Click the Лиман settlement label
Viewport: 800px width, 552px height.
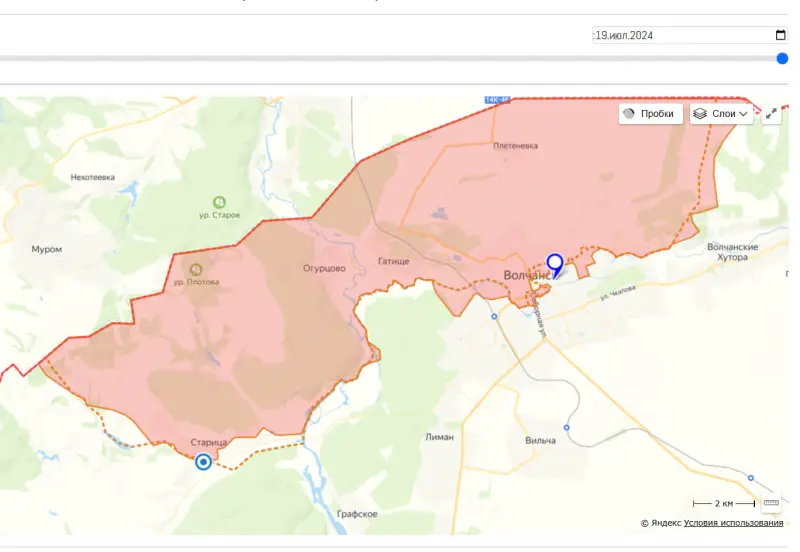pyautogui.click(x=439, y=437)
